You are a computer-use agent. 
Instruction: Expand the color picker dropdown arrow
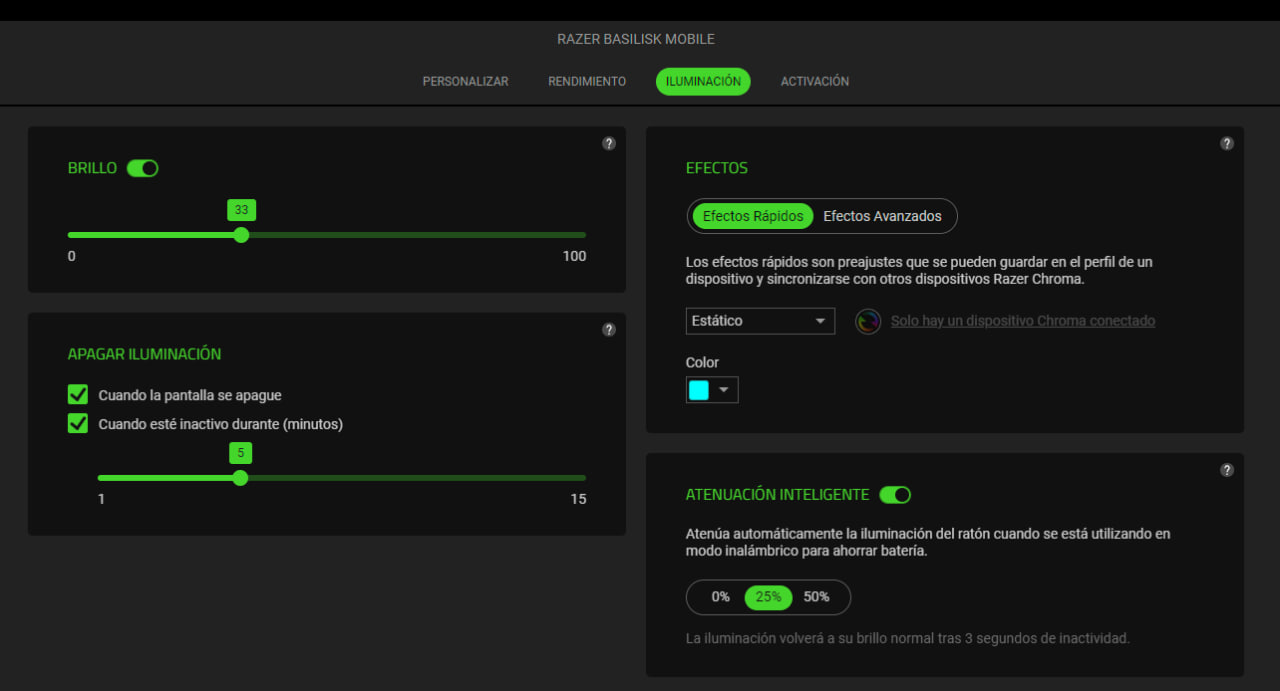(724, 390)
